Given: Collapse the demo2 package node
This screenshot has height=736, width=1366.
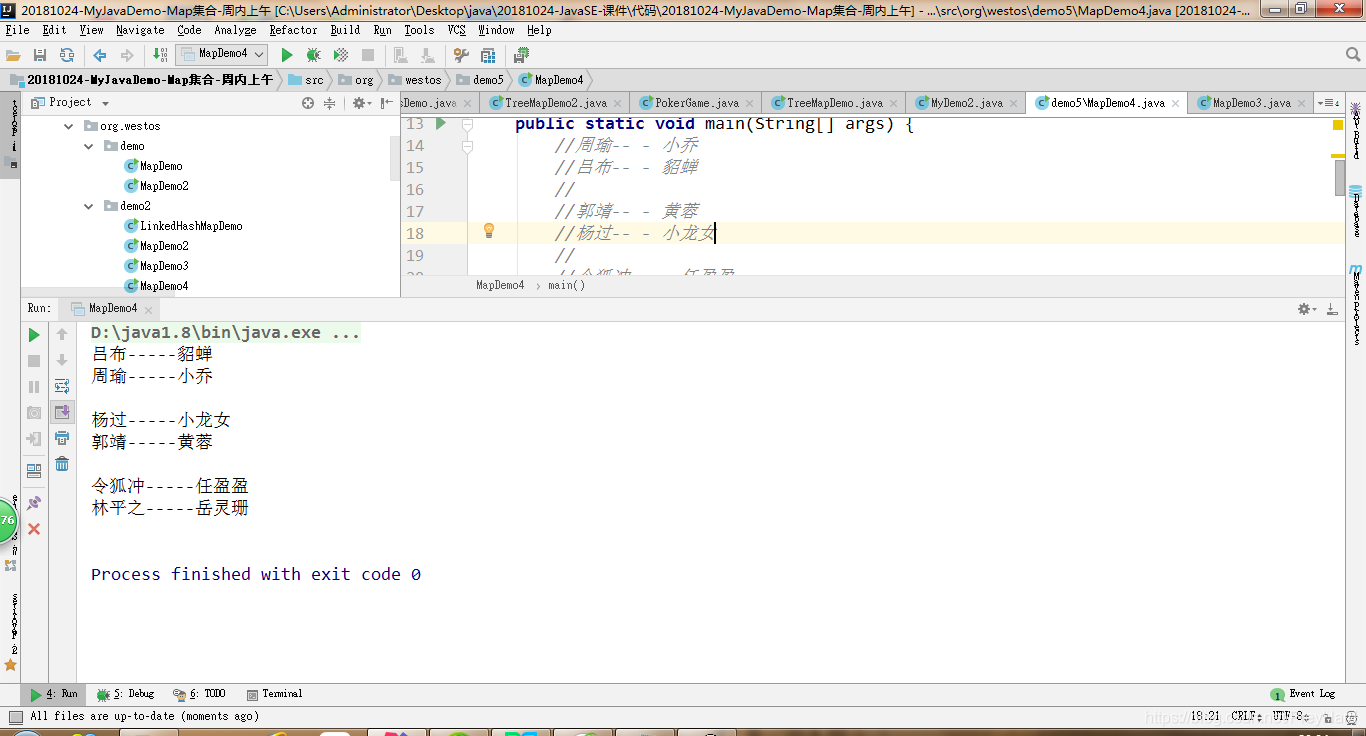Looking at the screenshot, I should (89, 206).
